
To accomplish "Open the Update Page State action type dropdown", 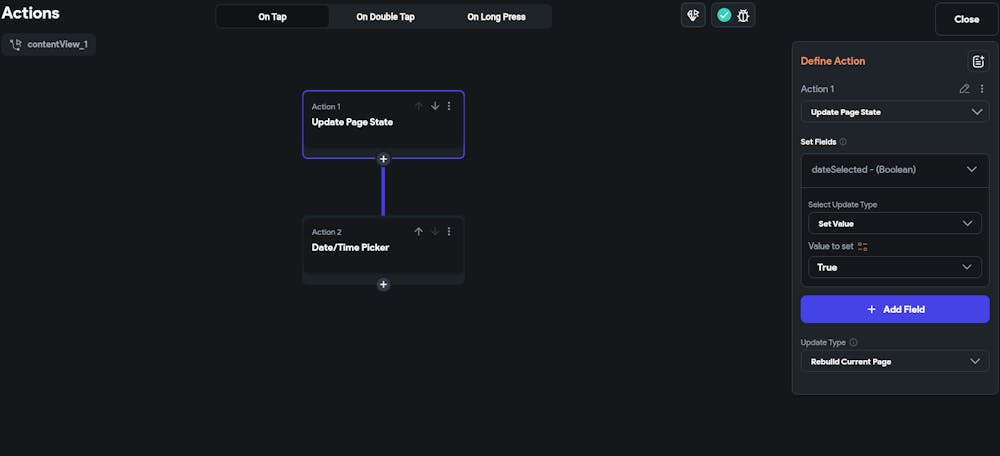I will click(x=895, y=112).
